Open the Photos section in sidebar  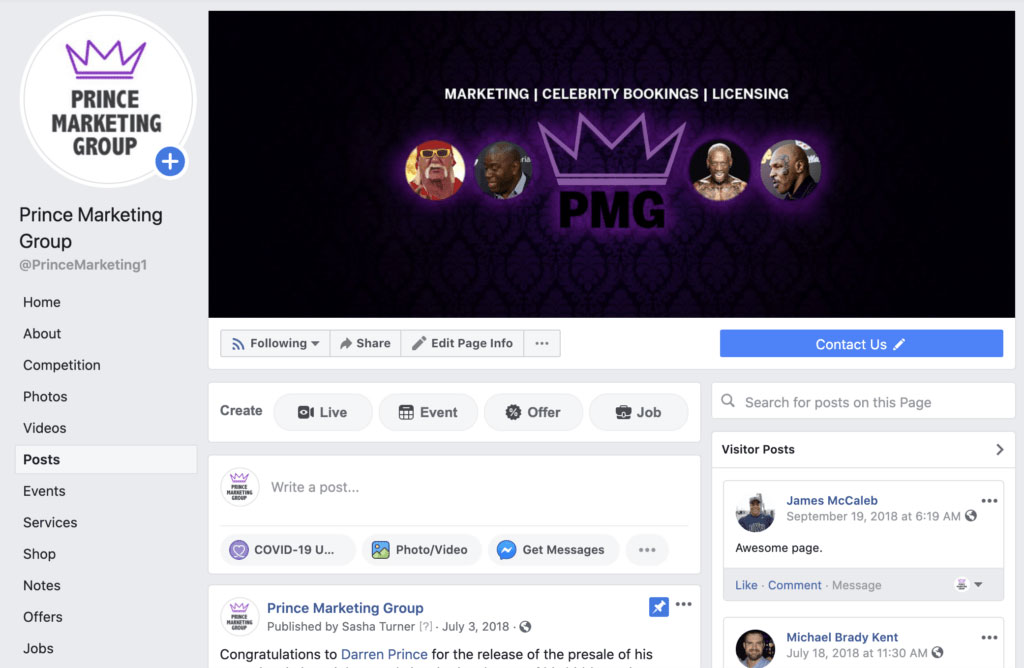[45, 396]
